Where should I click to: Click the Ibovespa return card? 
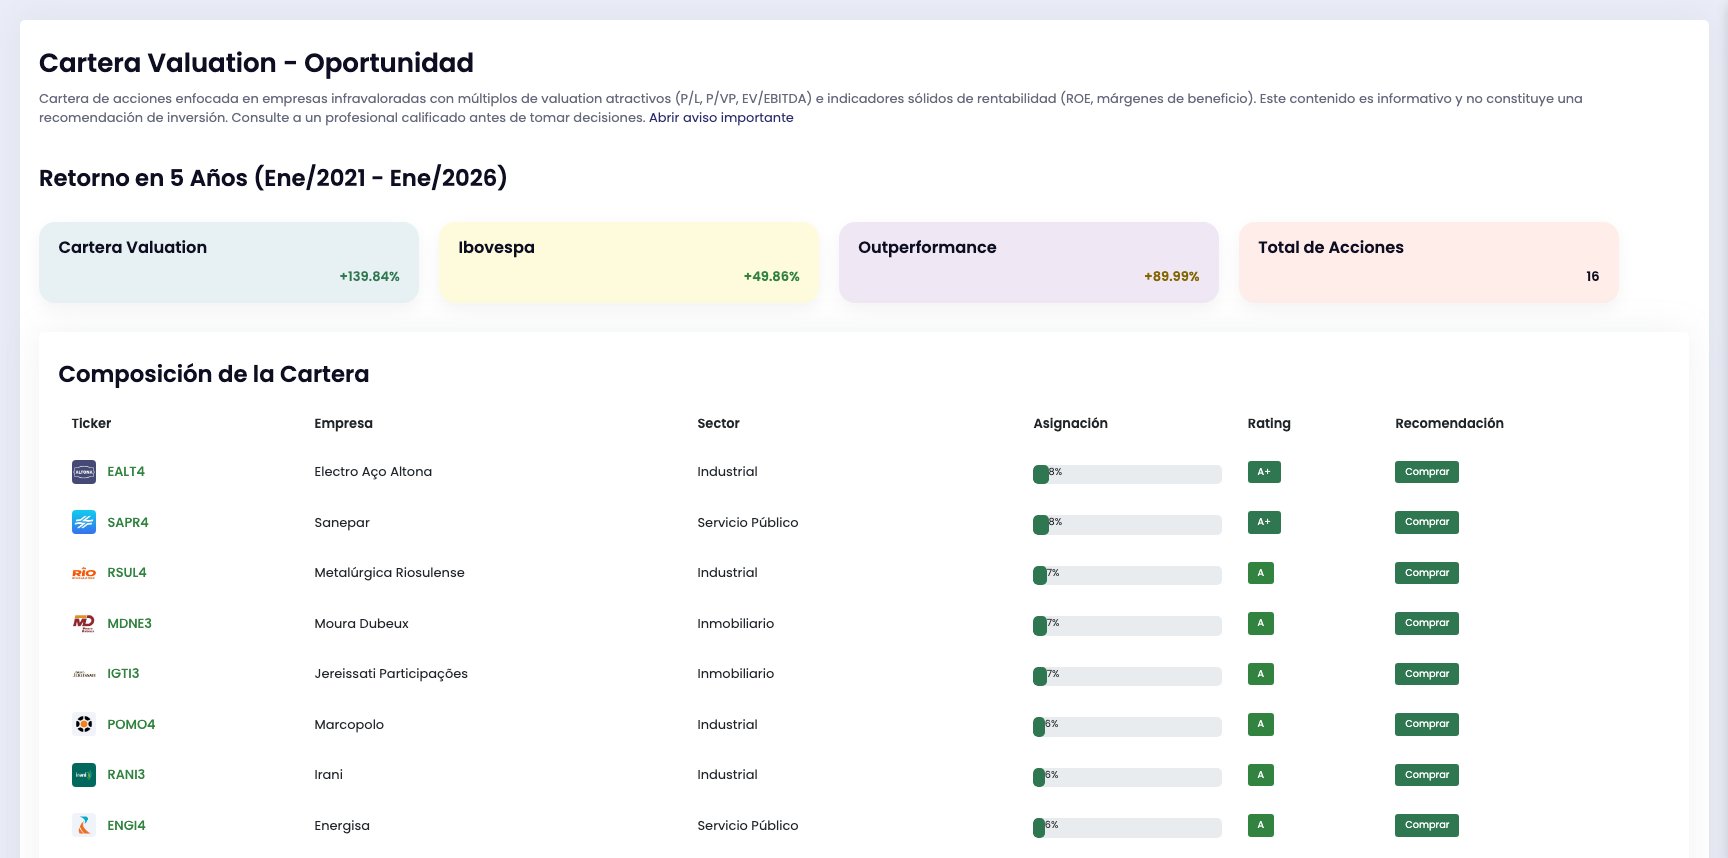[629, 262]
